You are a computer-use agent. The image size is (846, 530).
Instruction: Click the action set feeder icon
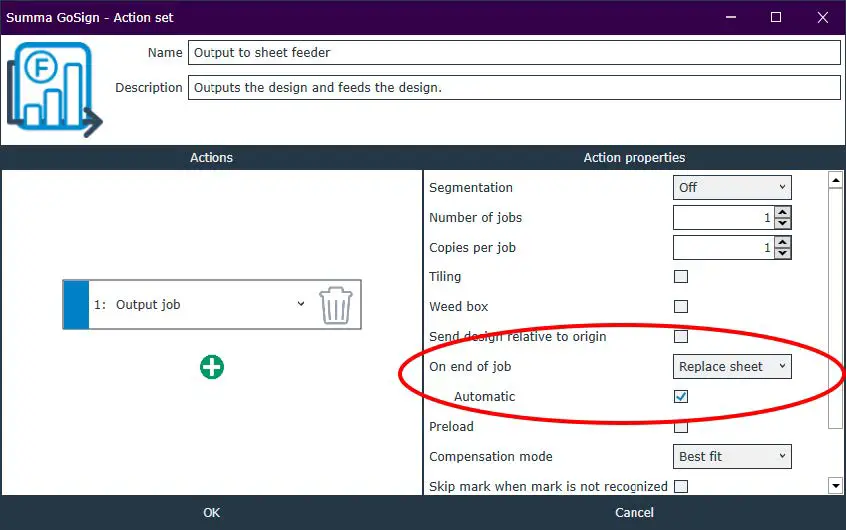[x=54, y=90]
